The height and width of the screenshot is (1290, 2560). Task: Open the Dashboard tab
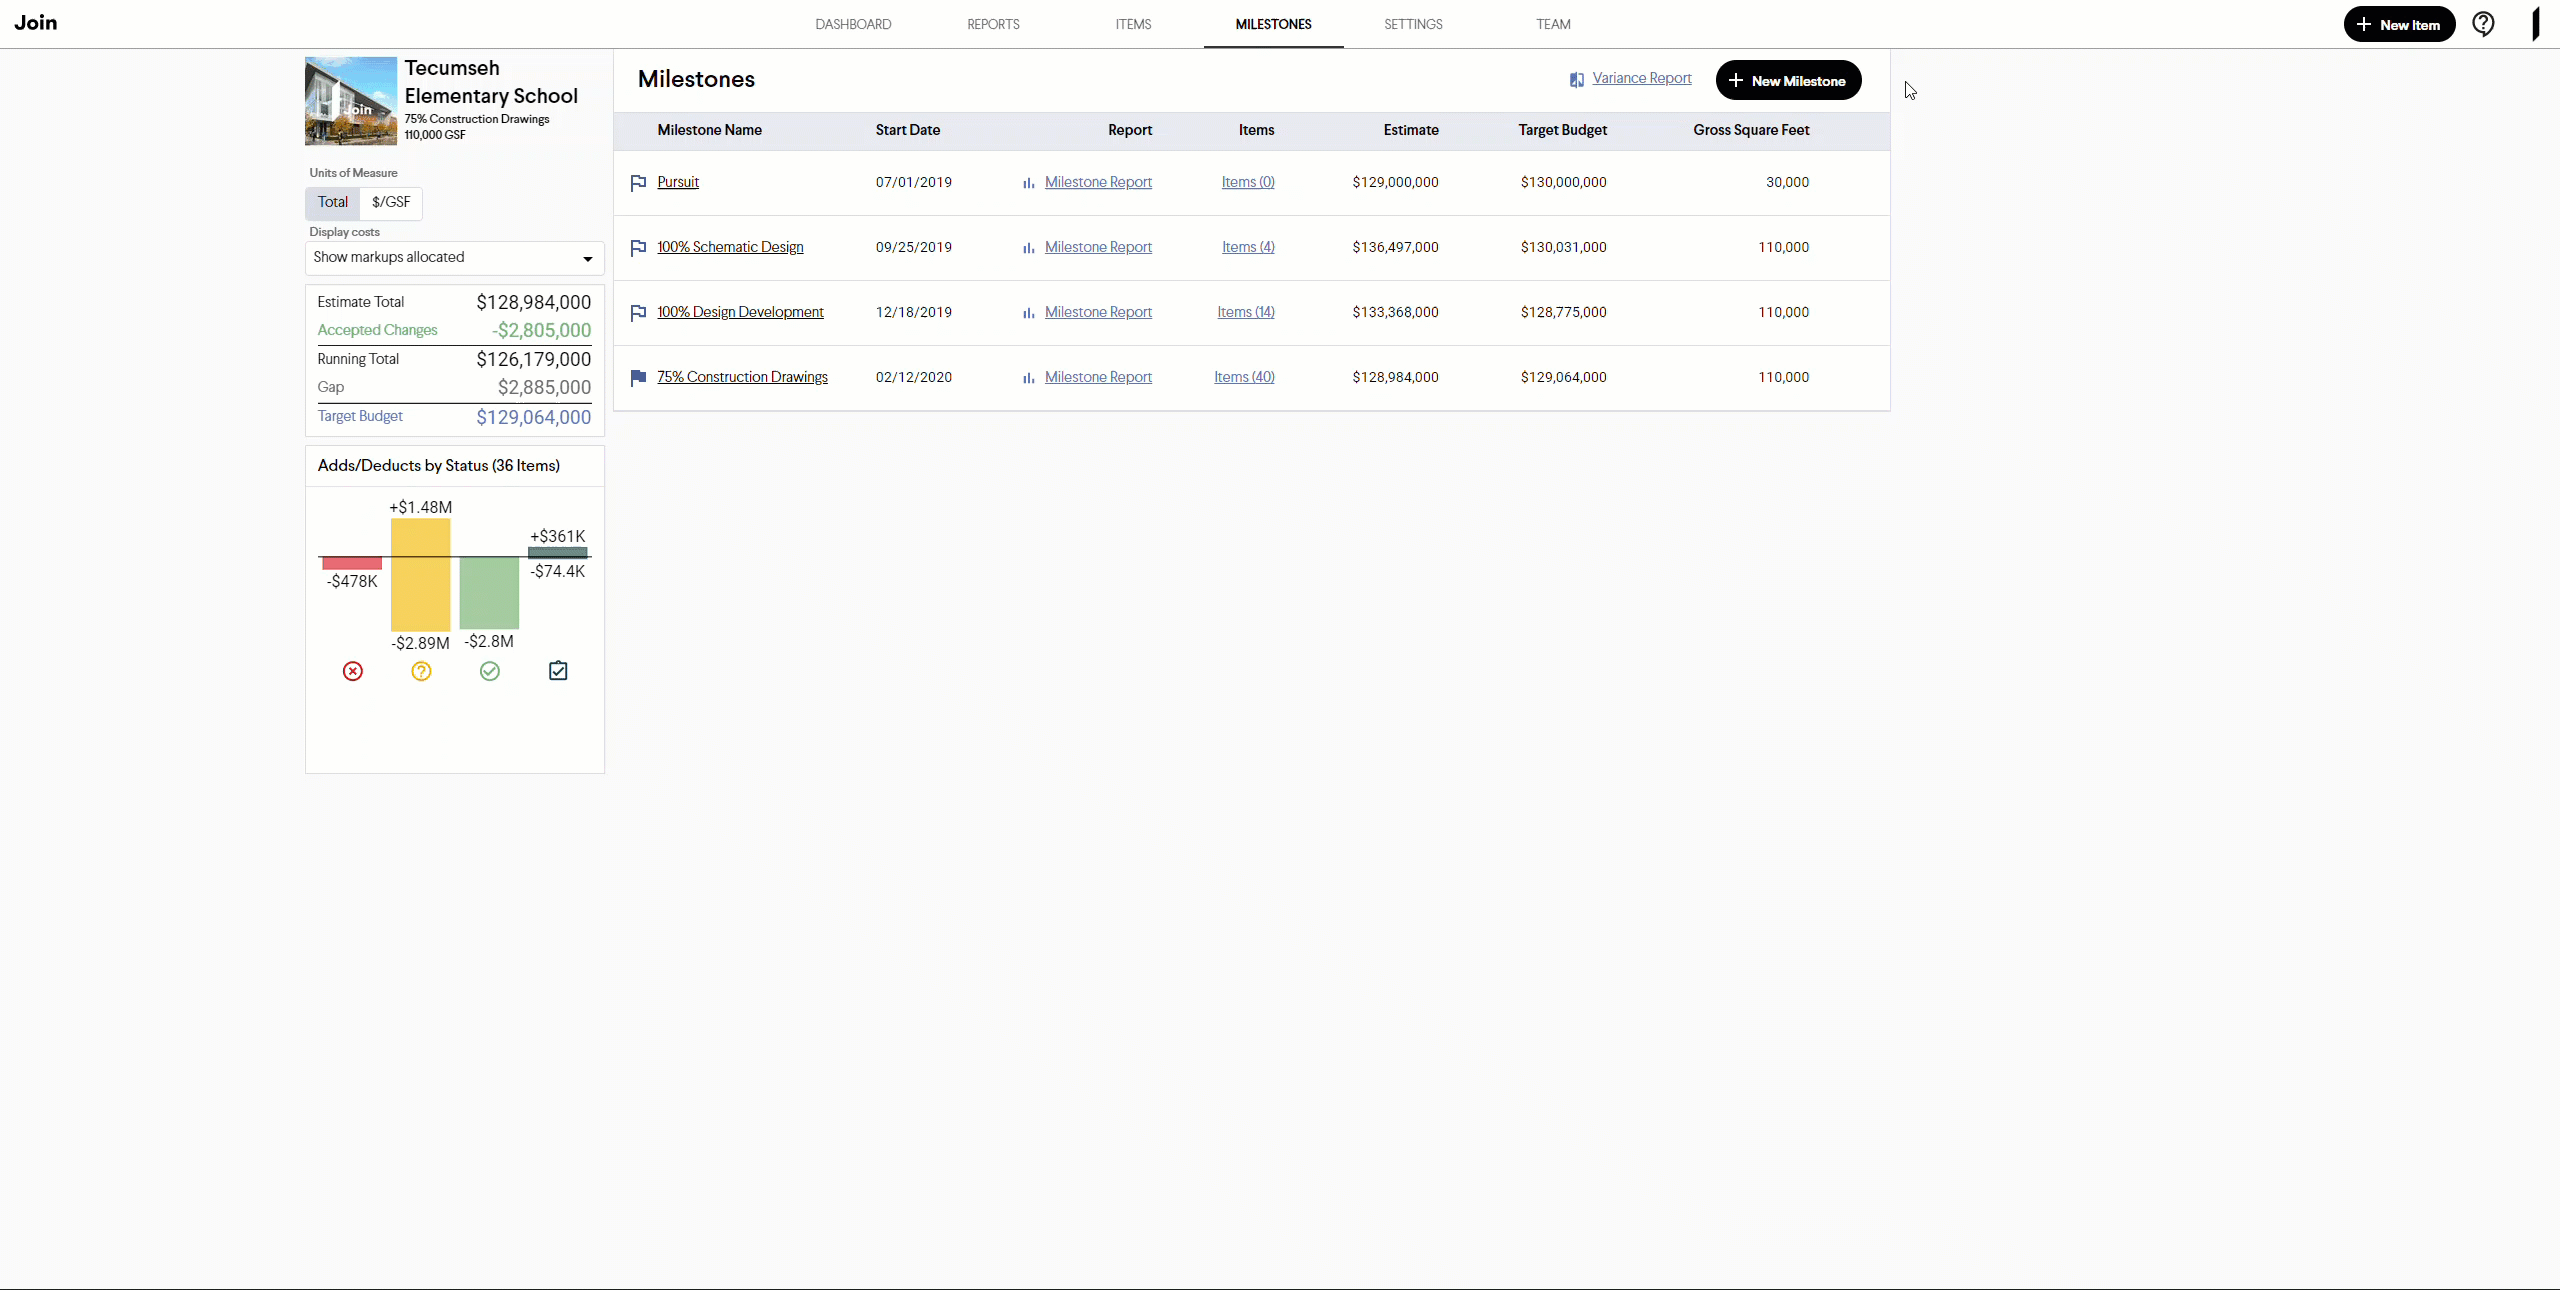[x=853, y=24]
